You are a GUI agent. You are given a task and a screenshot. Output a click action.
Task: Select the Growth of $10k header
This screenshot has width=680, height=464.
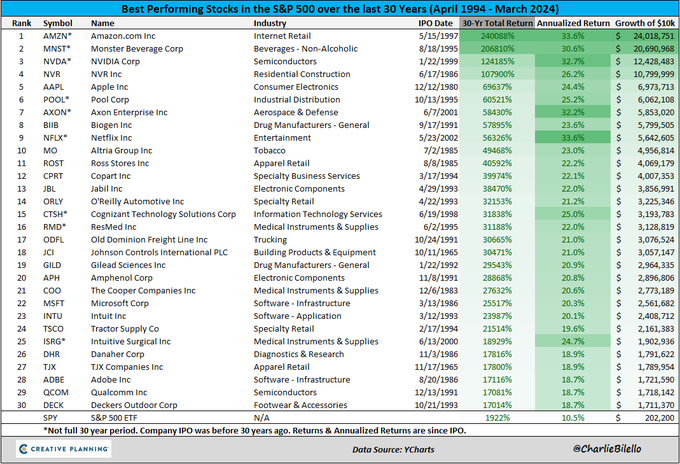point(645,23)
